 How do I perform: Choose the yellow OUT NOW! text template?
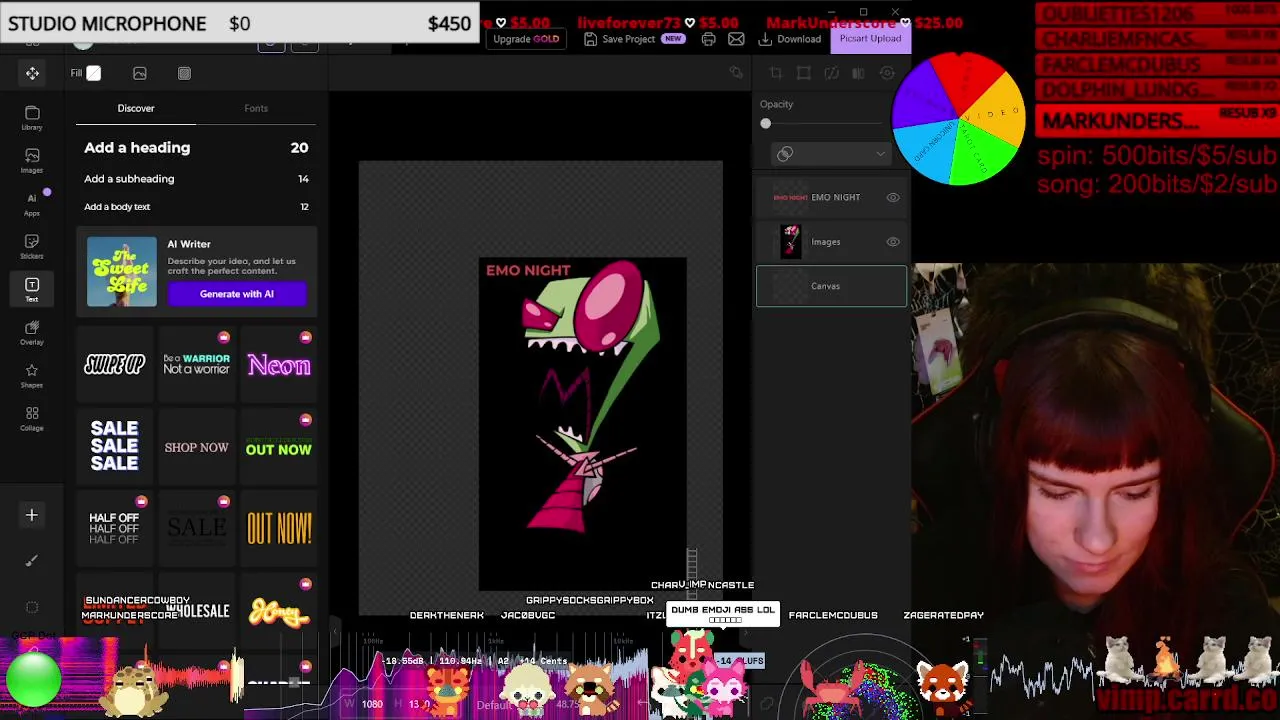[279, 529]
